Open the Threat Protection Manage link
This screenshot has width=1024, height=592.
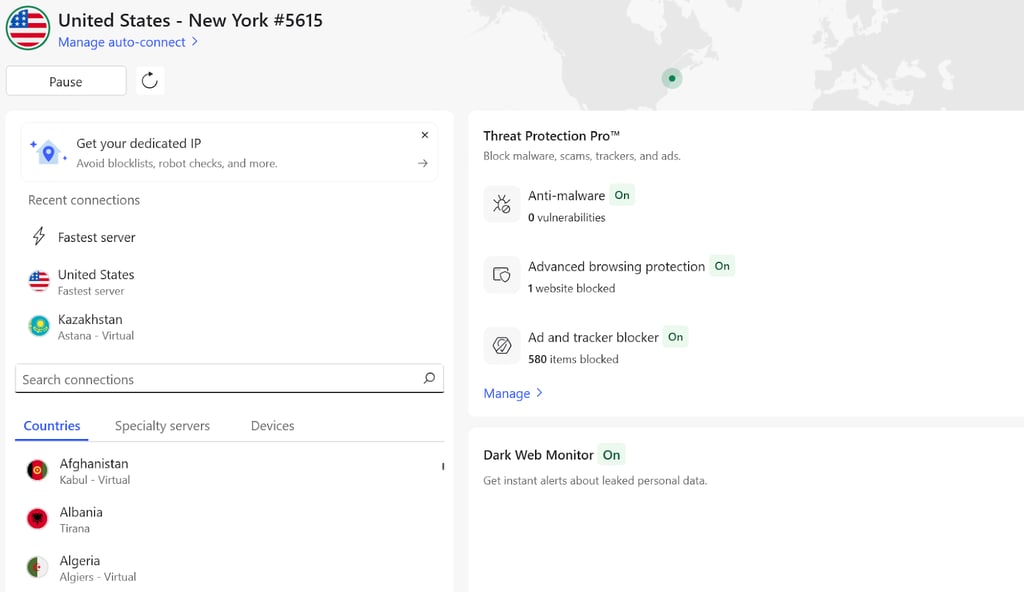pyautogui.click(x=507, y=393)
